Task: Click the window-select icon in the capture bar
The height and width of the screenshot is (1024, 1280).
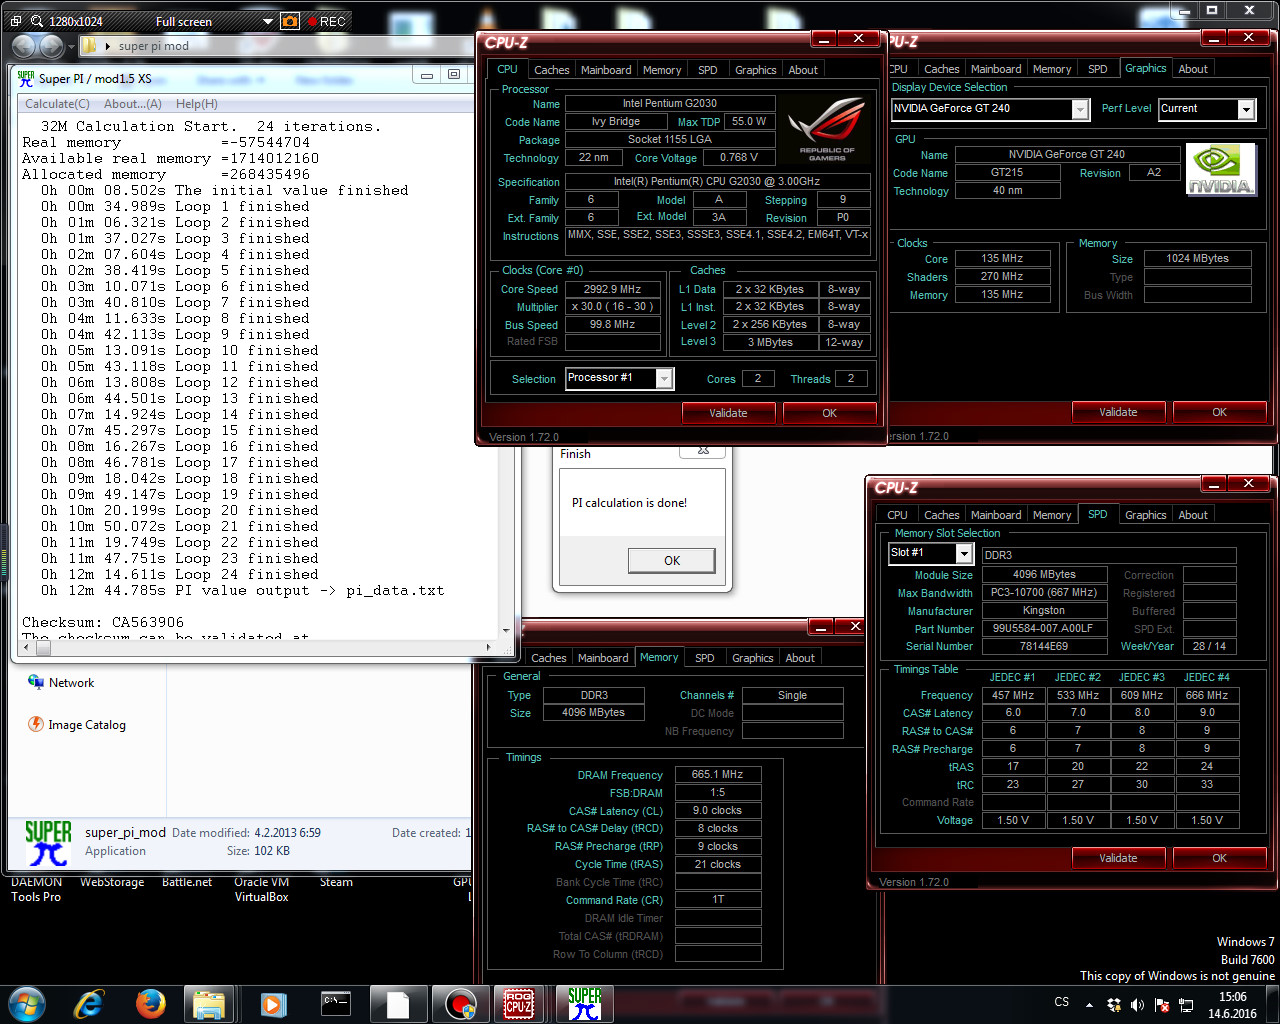Action: coord(15,20)
